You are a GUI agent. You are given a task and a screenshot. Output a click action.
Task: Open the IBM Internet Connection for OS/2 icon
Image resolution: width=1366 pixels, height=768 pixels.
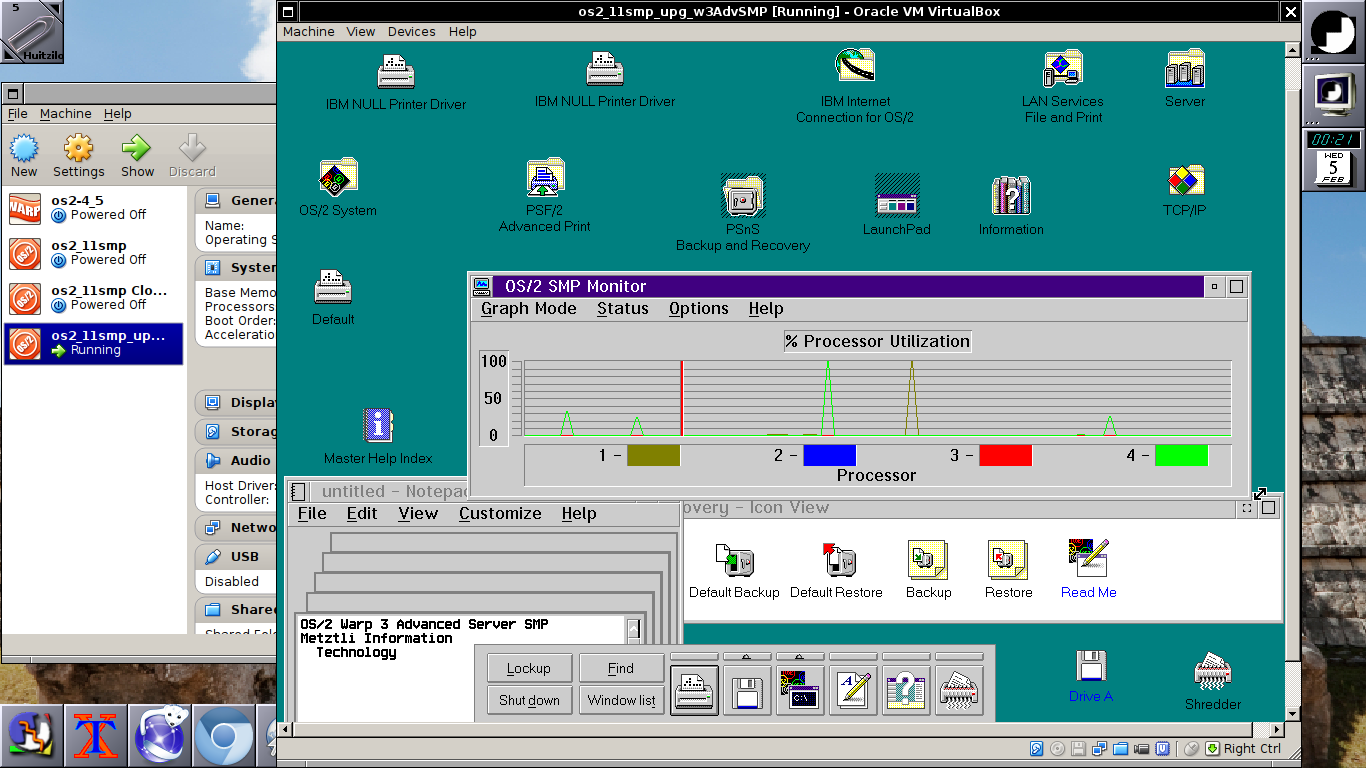[x=855, y=67]
